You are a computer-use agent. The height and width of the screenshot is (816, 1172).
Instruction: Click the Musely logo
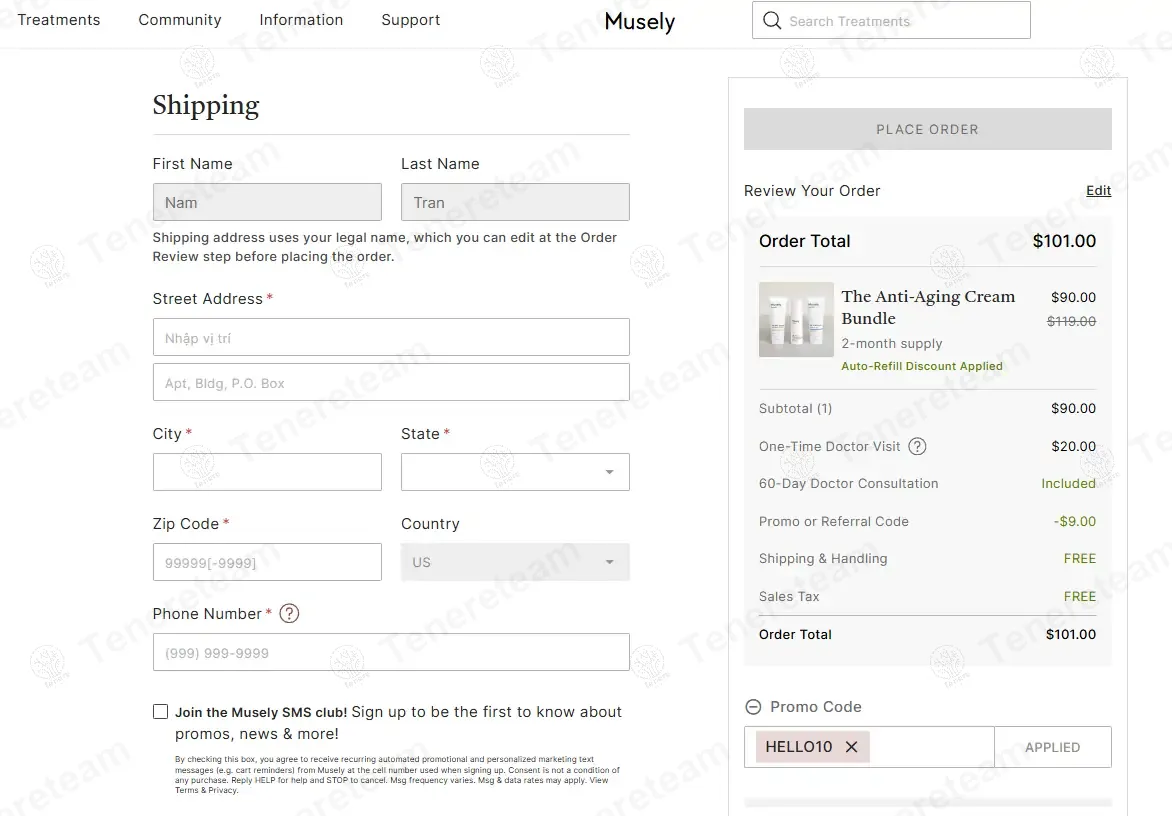639,21
